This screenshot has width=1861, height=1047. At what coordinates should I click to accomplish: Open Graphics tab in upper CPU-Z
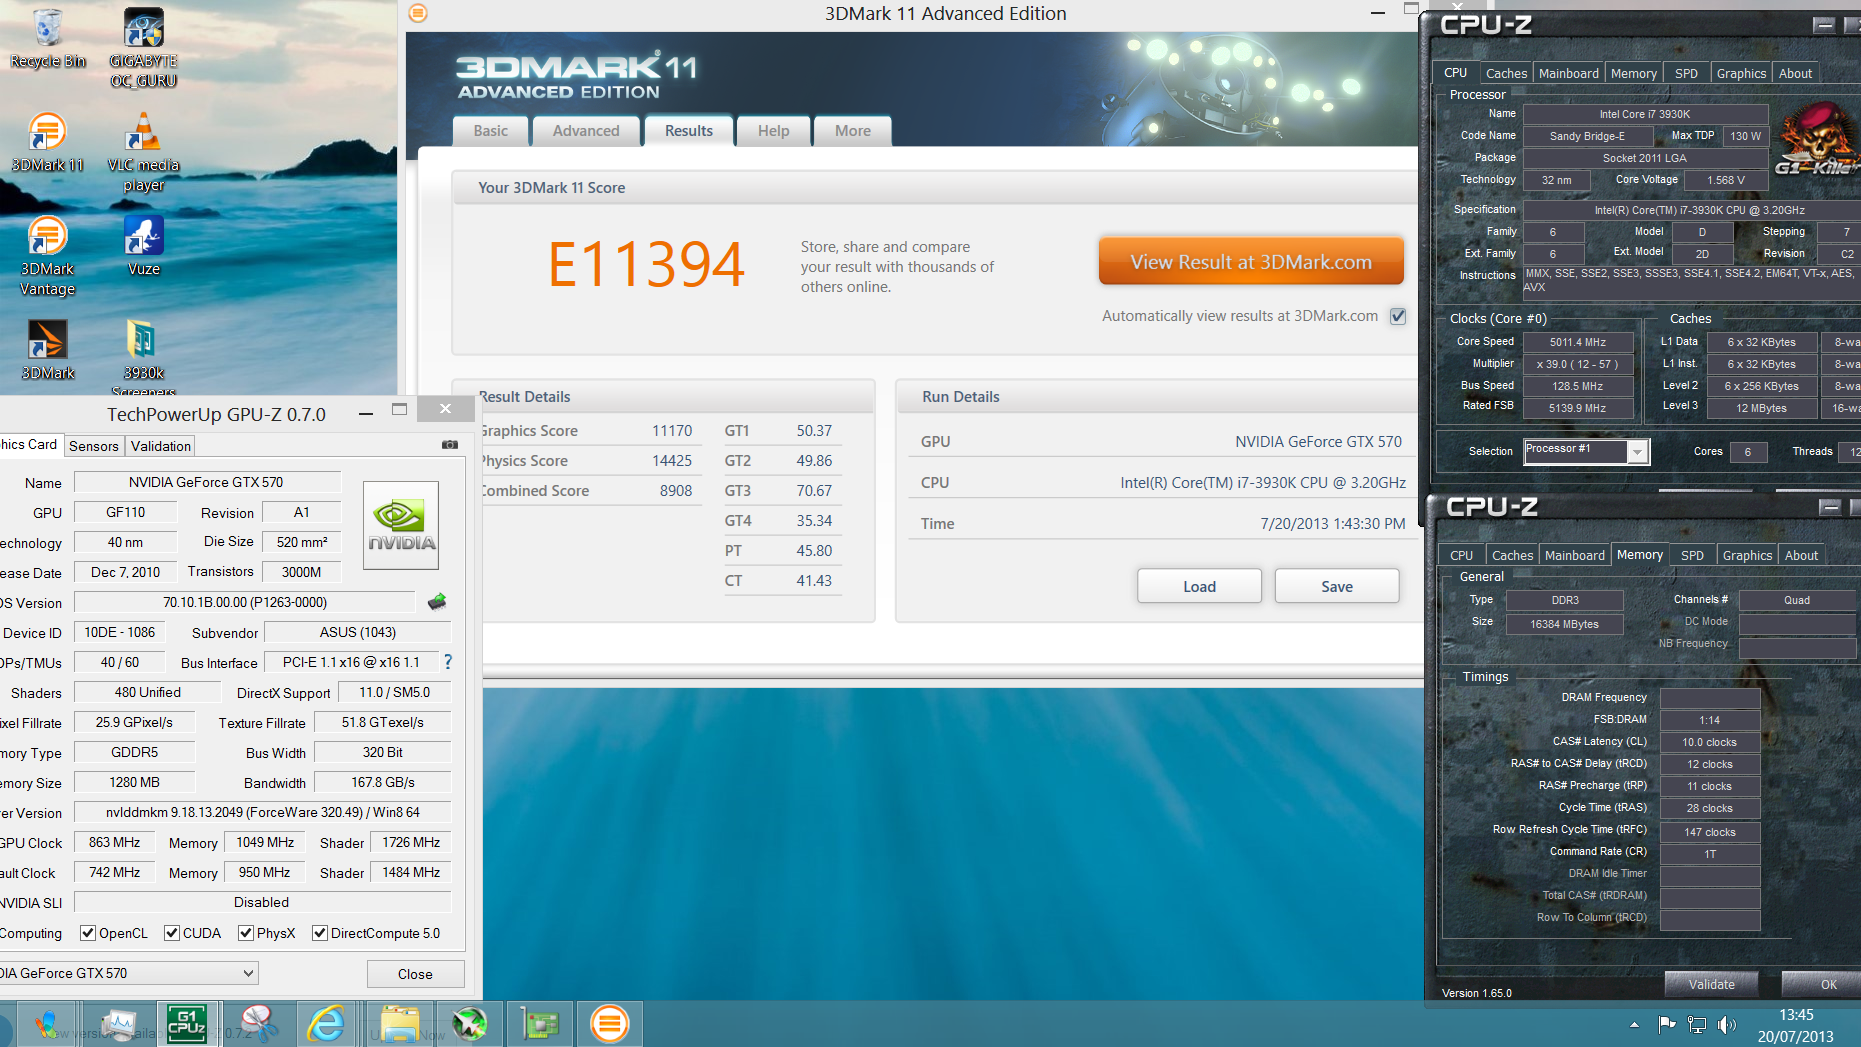pyautogui.click(x=1741, y=73)
